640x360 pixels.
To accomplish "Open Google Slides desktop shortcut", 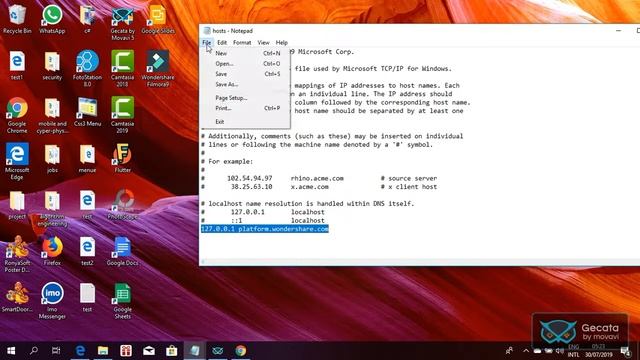I will coord(158,19).
